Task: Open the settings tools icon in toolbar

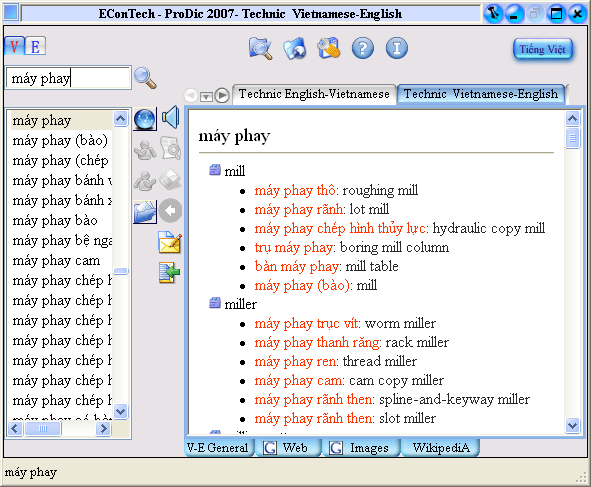Action: click(x=329, y=48)
